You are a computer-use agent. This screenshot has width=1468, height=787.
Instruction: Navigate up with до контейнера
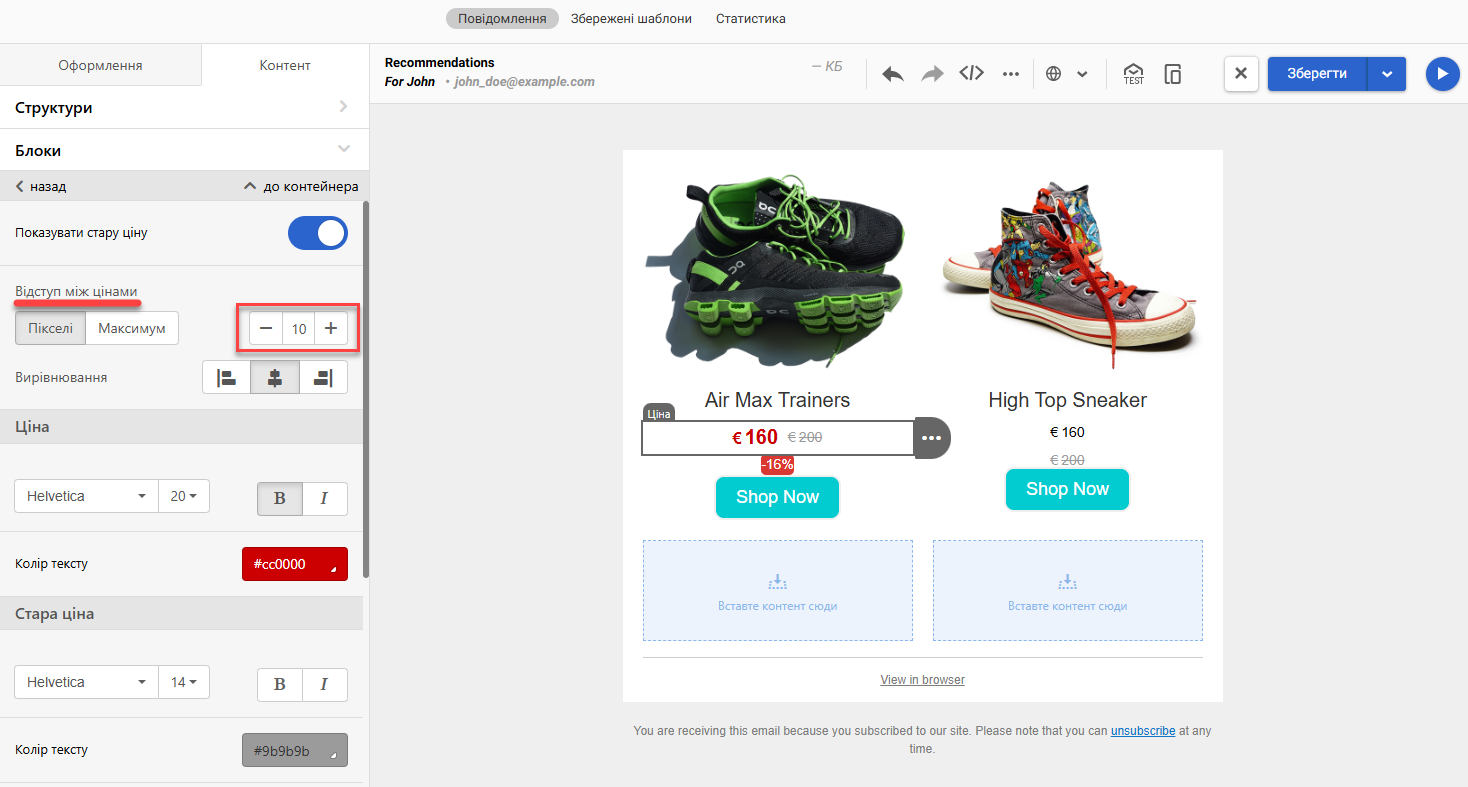(x=301, y=186)
